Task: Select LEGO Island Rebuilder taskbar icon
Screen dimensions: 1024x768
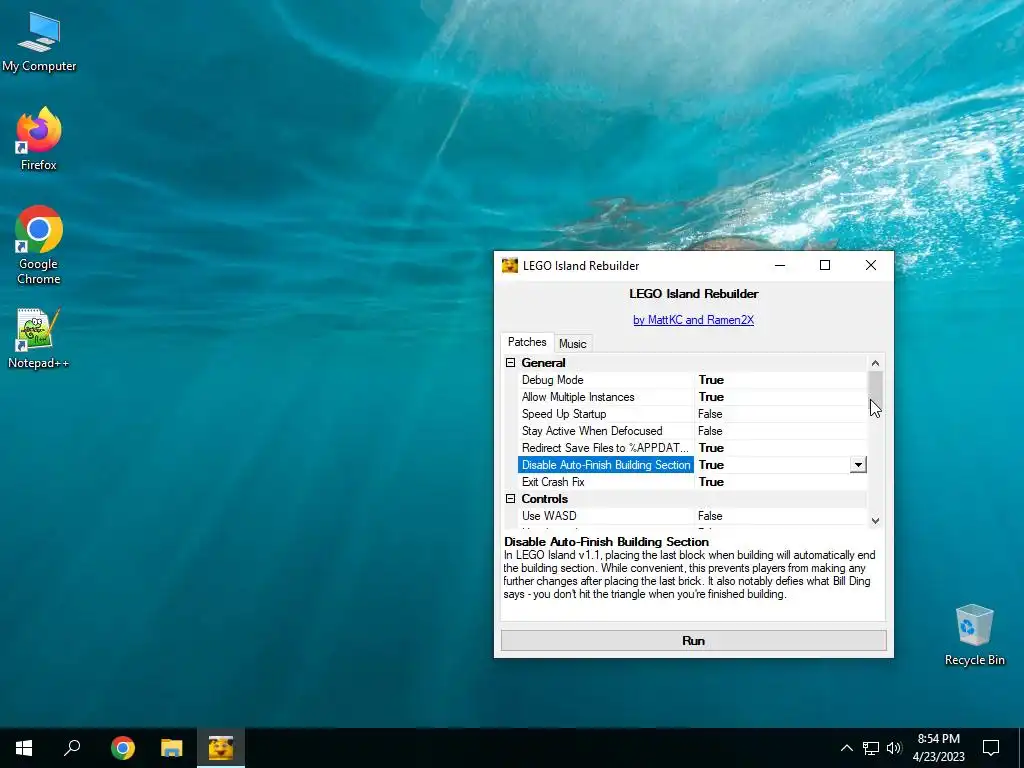Action: 221,748
